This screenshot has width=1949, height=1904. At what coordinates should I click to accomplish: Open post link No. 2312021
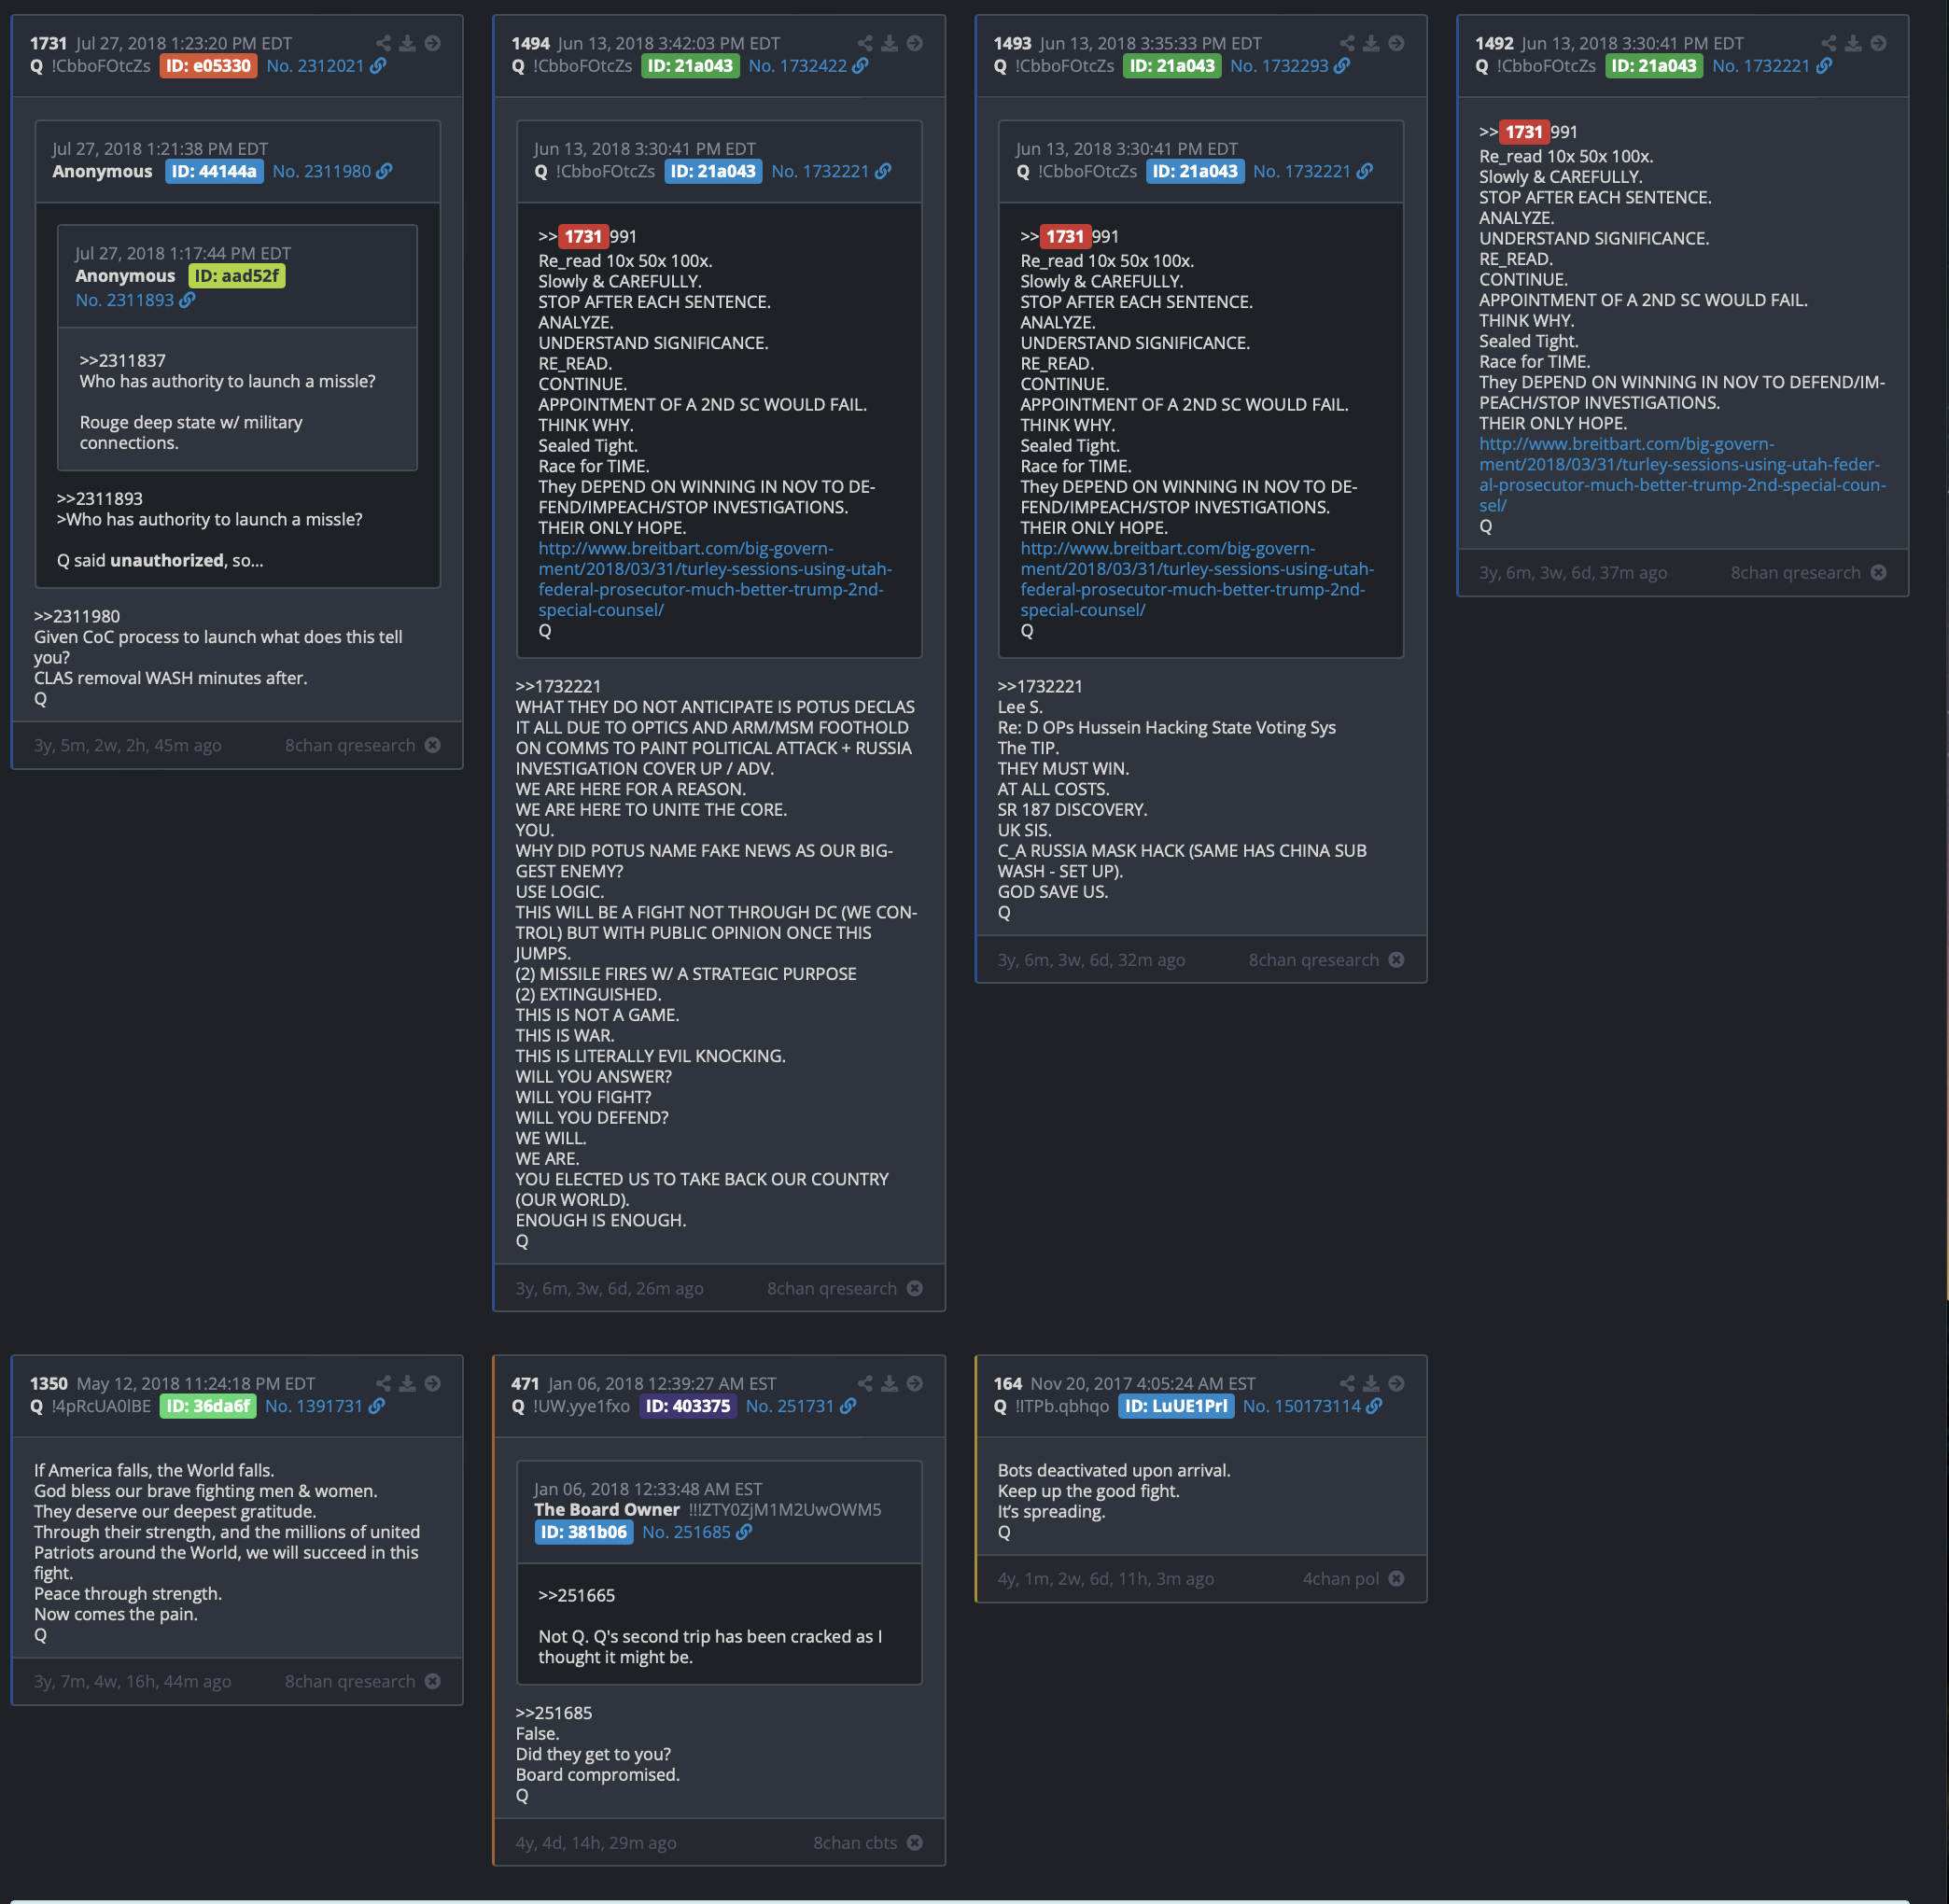pyautogui.click(x=315, y=66)
